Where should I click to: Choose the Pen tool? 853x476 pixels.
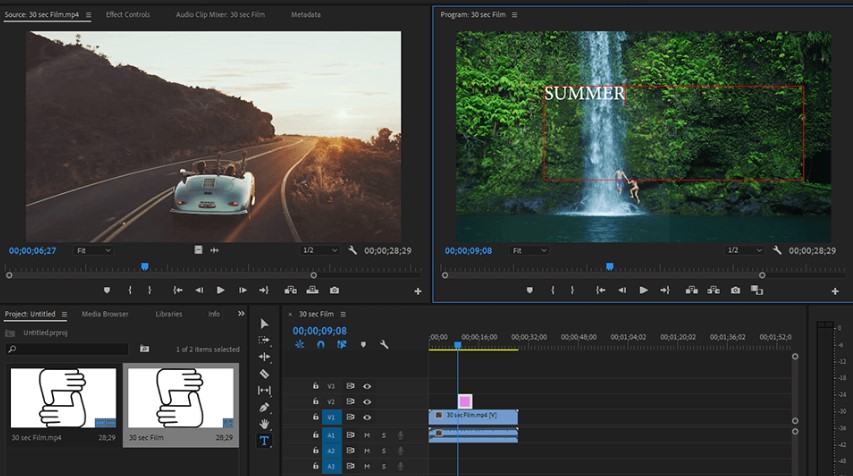264,408
